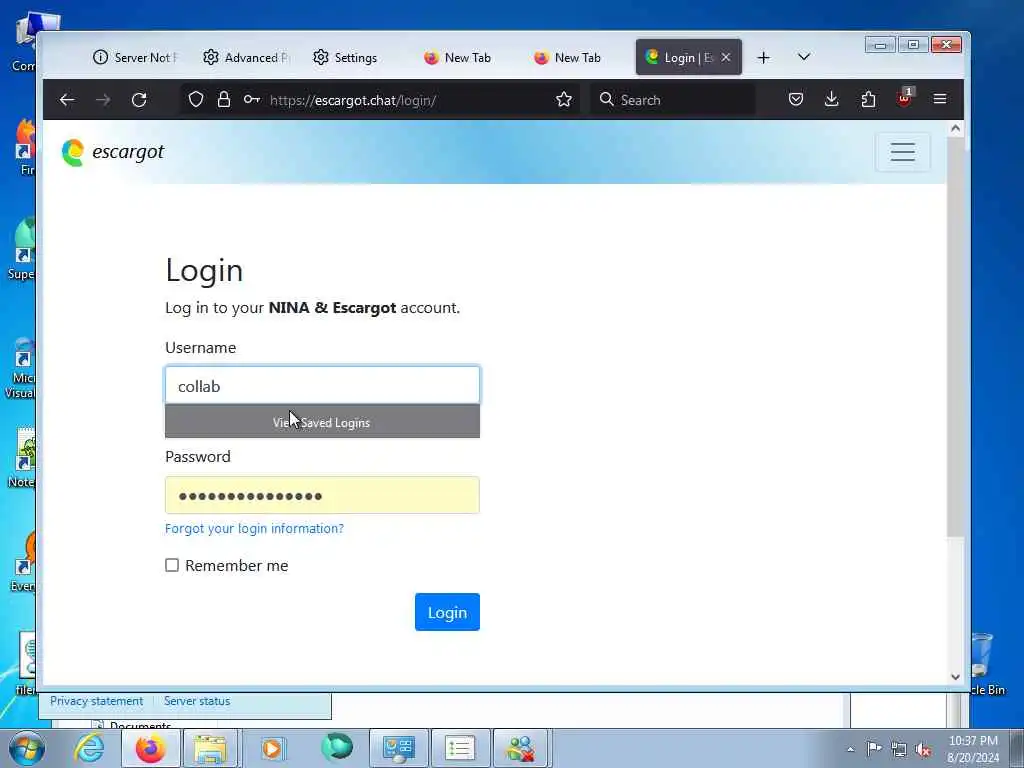The height and width of the screenshot is (768, 1024).
Task: Click the address bar URL
Action: pyautogui.click(x=353, y=100)
